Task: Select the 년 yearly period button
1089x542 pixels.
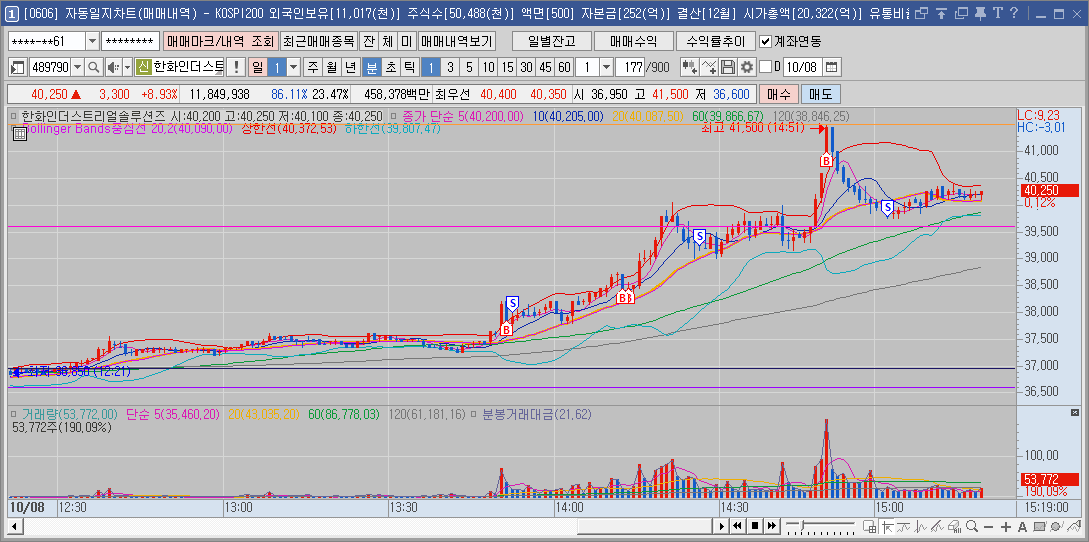Action: pos(351,67)
